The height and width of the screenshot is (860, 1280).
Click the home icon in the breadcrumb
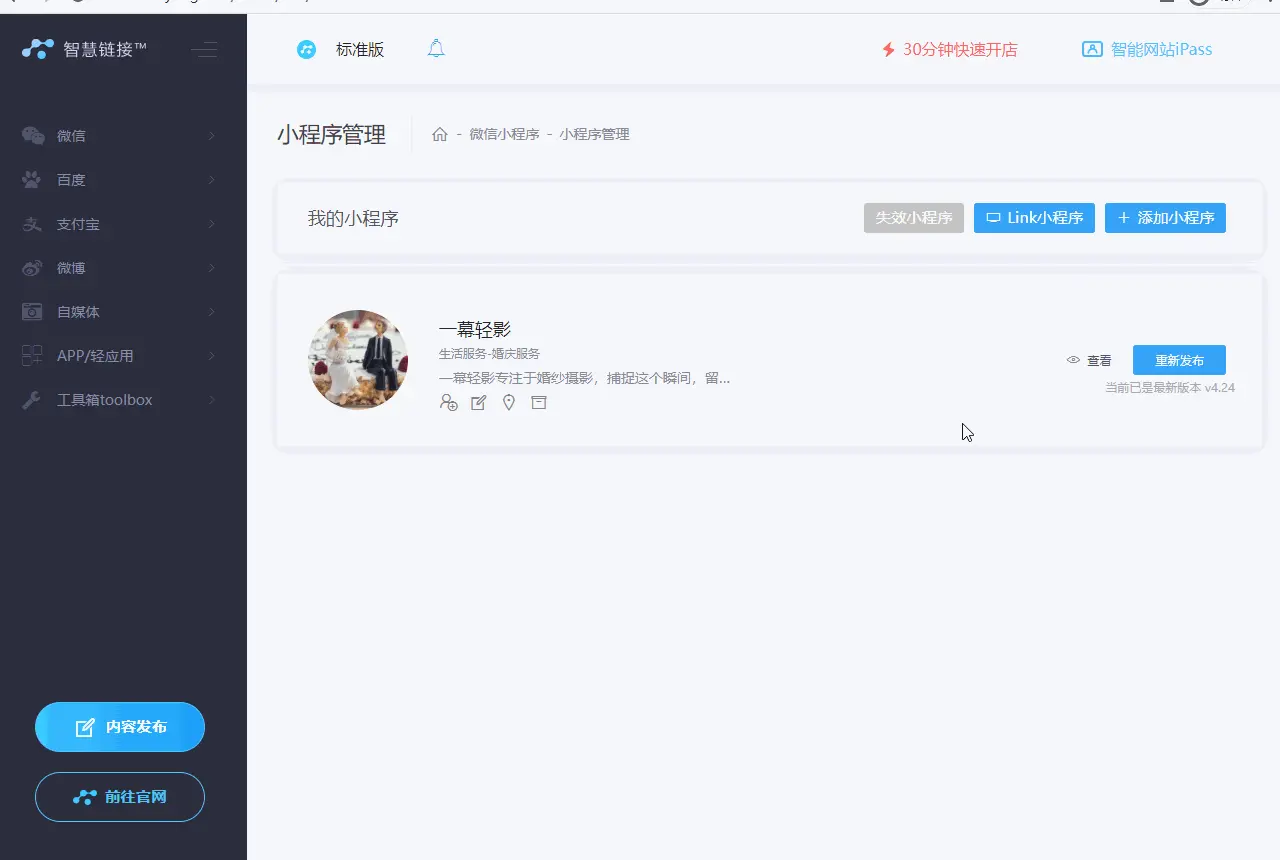pyautogui.click(x=439, y=133)
